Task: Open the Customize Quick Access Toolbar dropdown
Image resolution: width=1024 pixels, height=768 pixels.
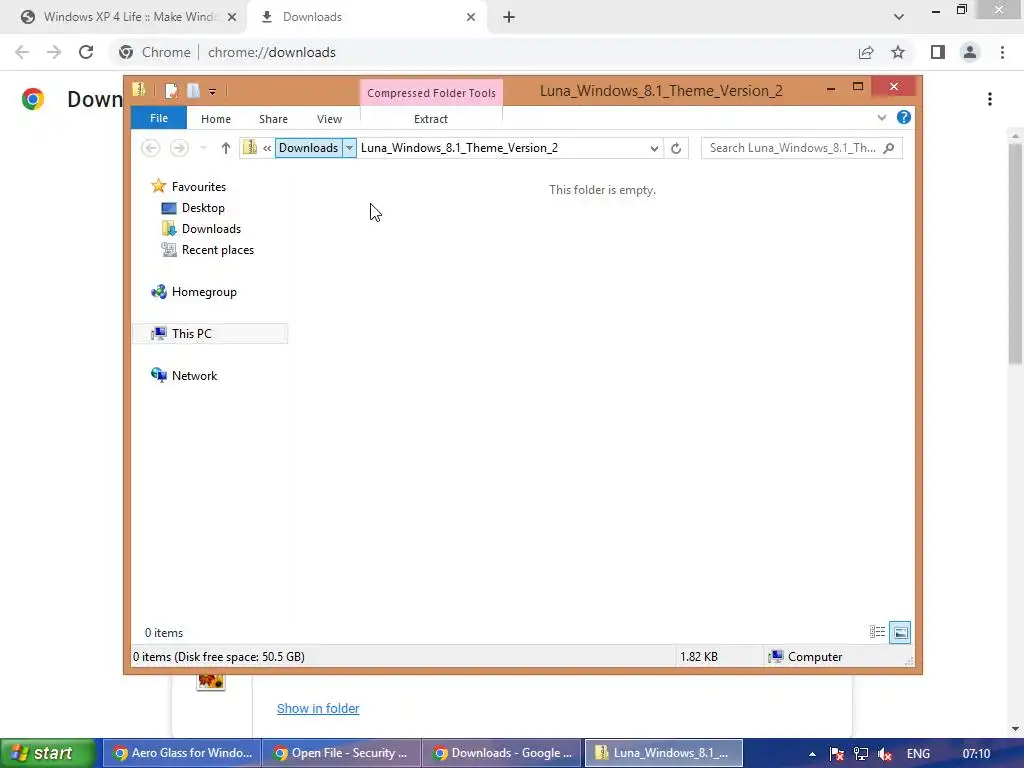Action: point(212,91)
